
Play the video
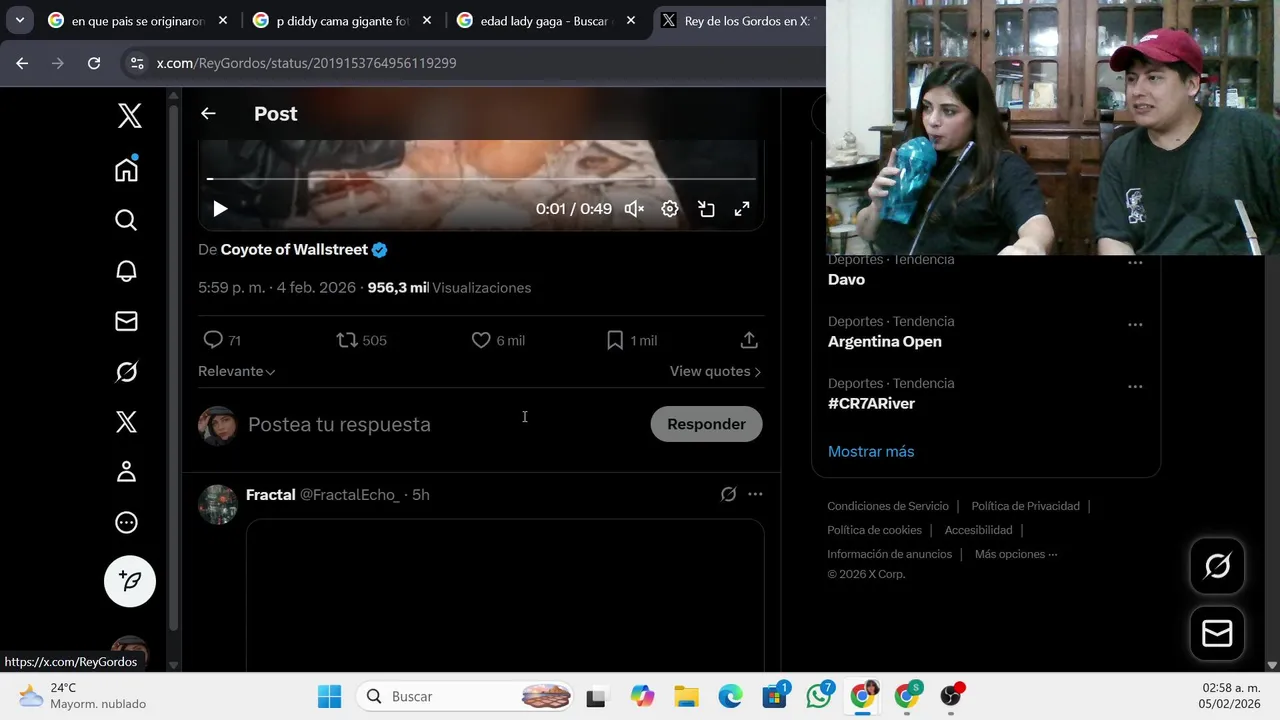pyautogui.click(x=220, y=209)
